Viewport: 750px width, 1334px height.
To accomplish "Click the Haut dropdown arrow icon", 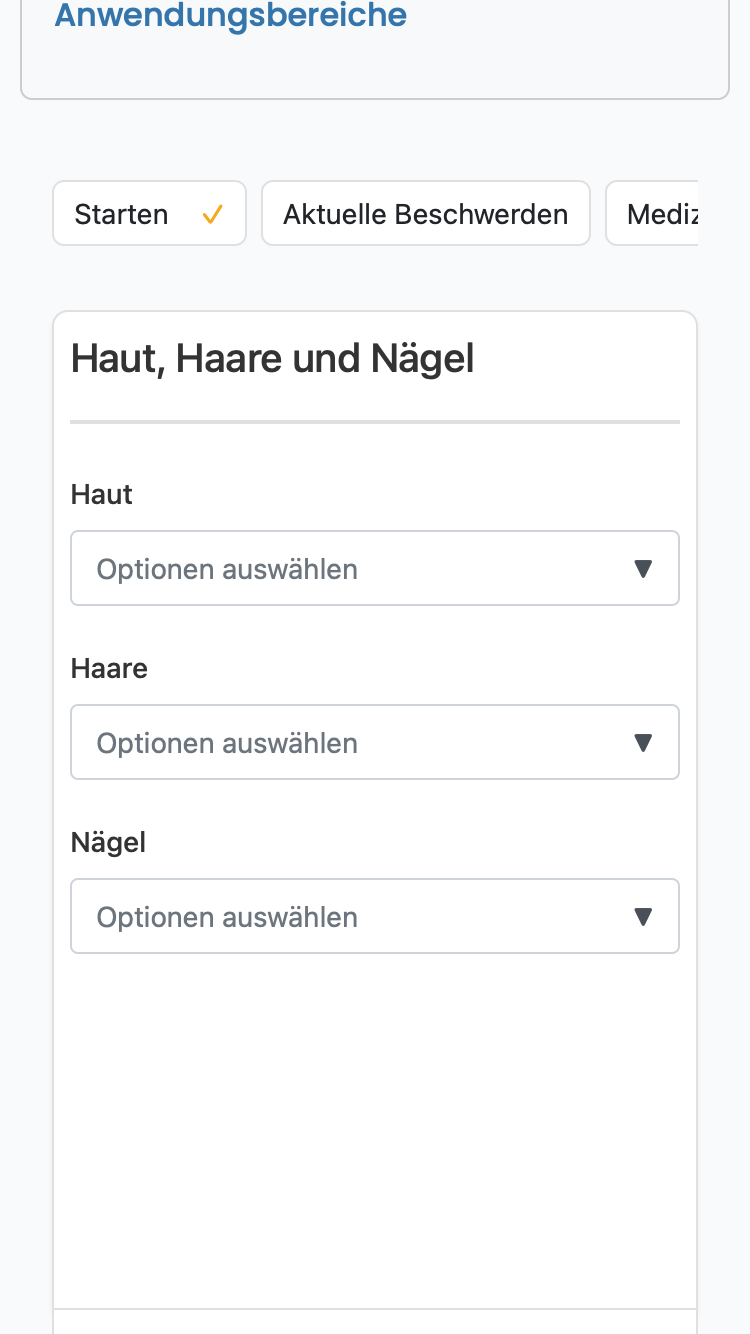I will click(x=643, y=569).
